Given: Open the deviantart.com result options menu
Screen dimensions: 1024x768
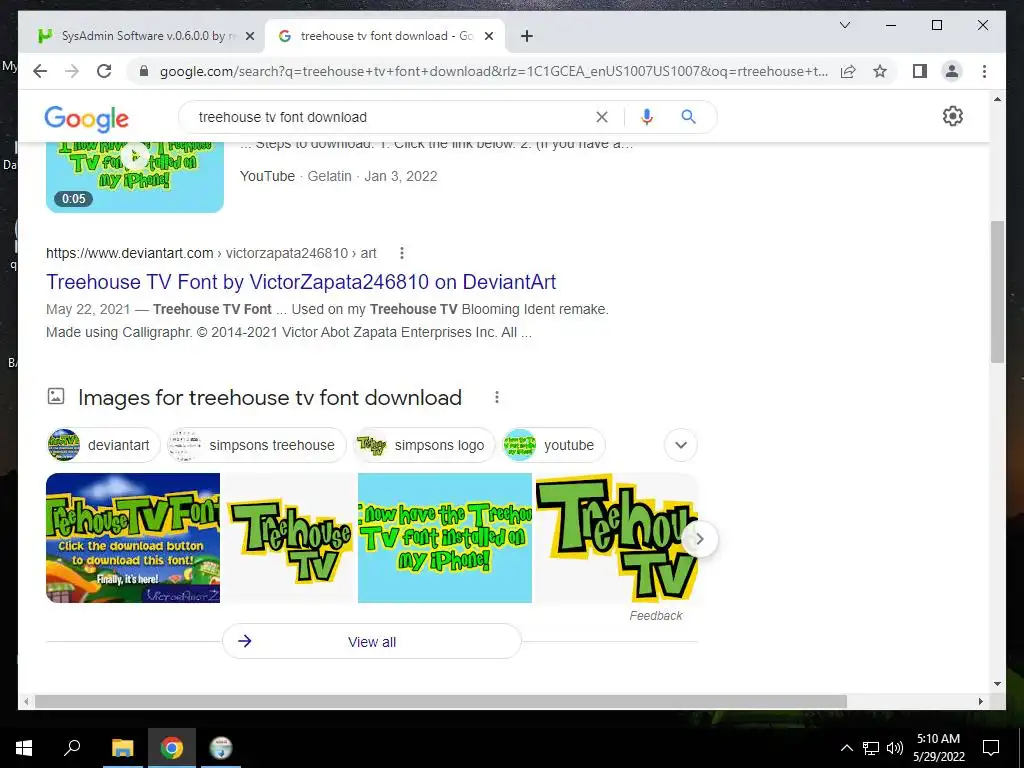Looking at the screenshot, I should (402, 253).
